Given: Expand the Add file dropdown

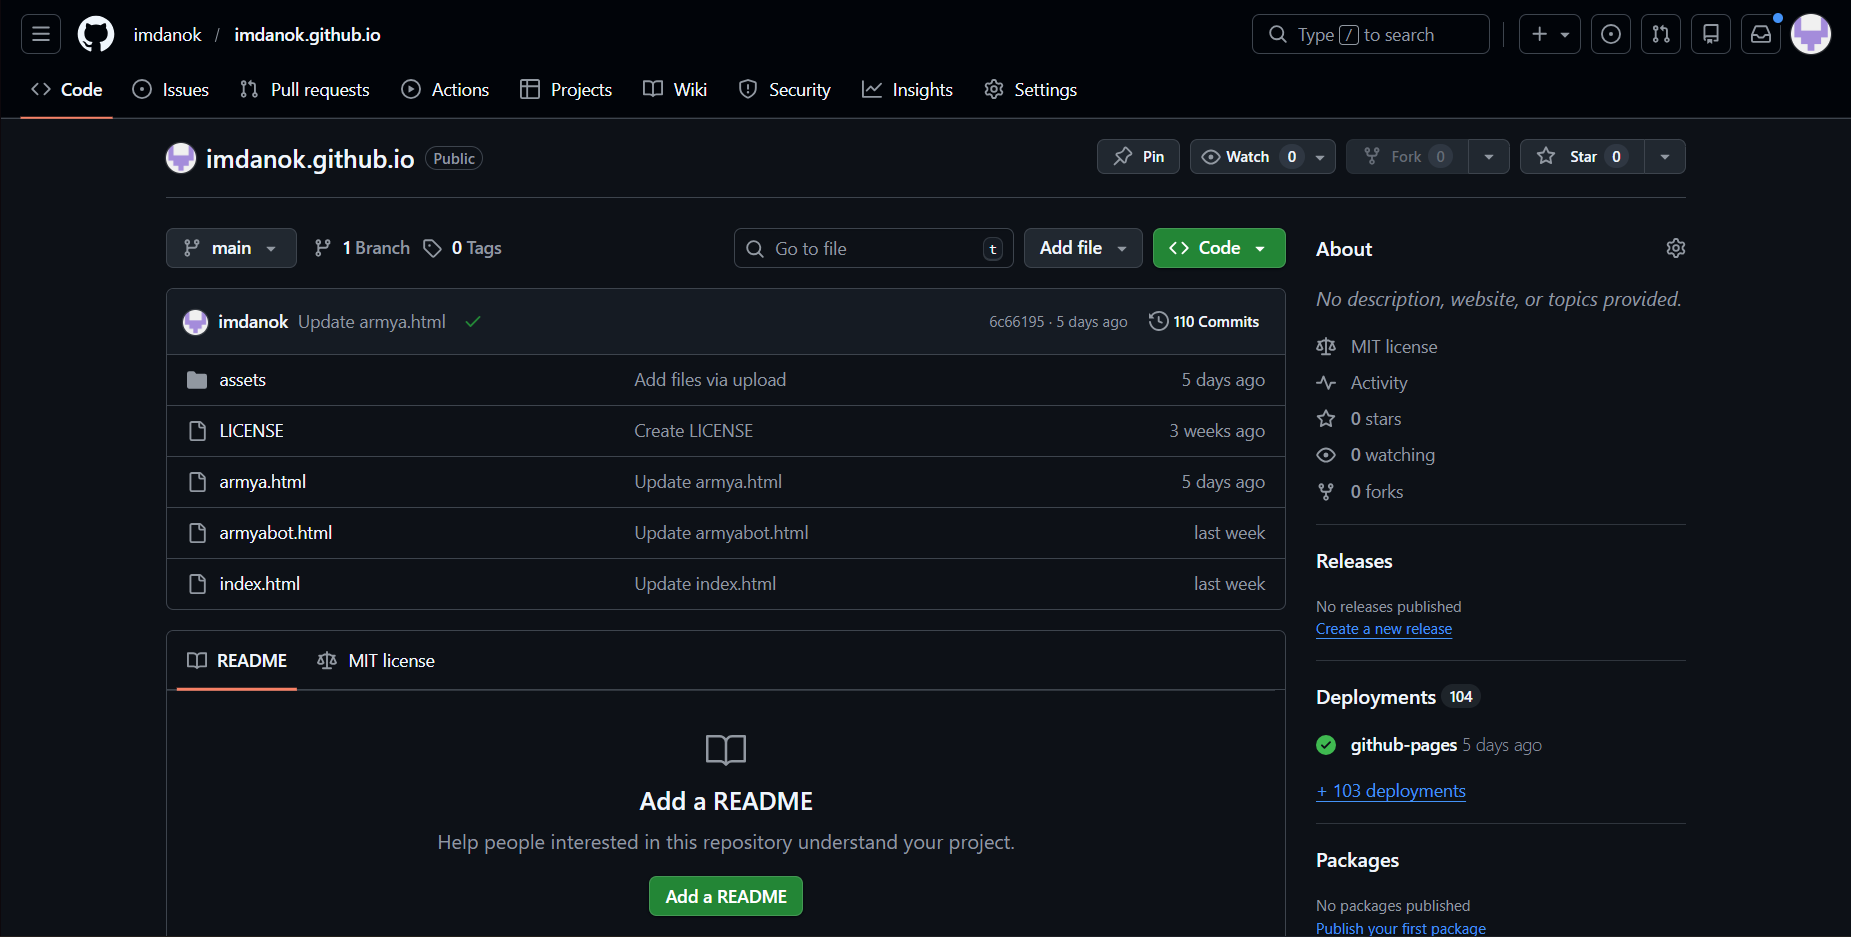Looking at the screenshot, I should coord(1083,248).
